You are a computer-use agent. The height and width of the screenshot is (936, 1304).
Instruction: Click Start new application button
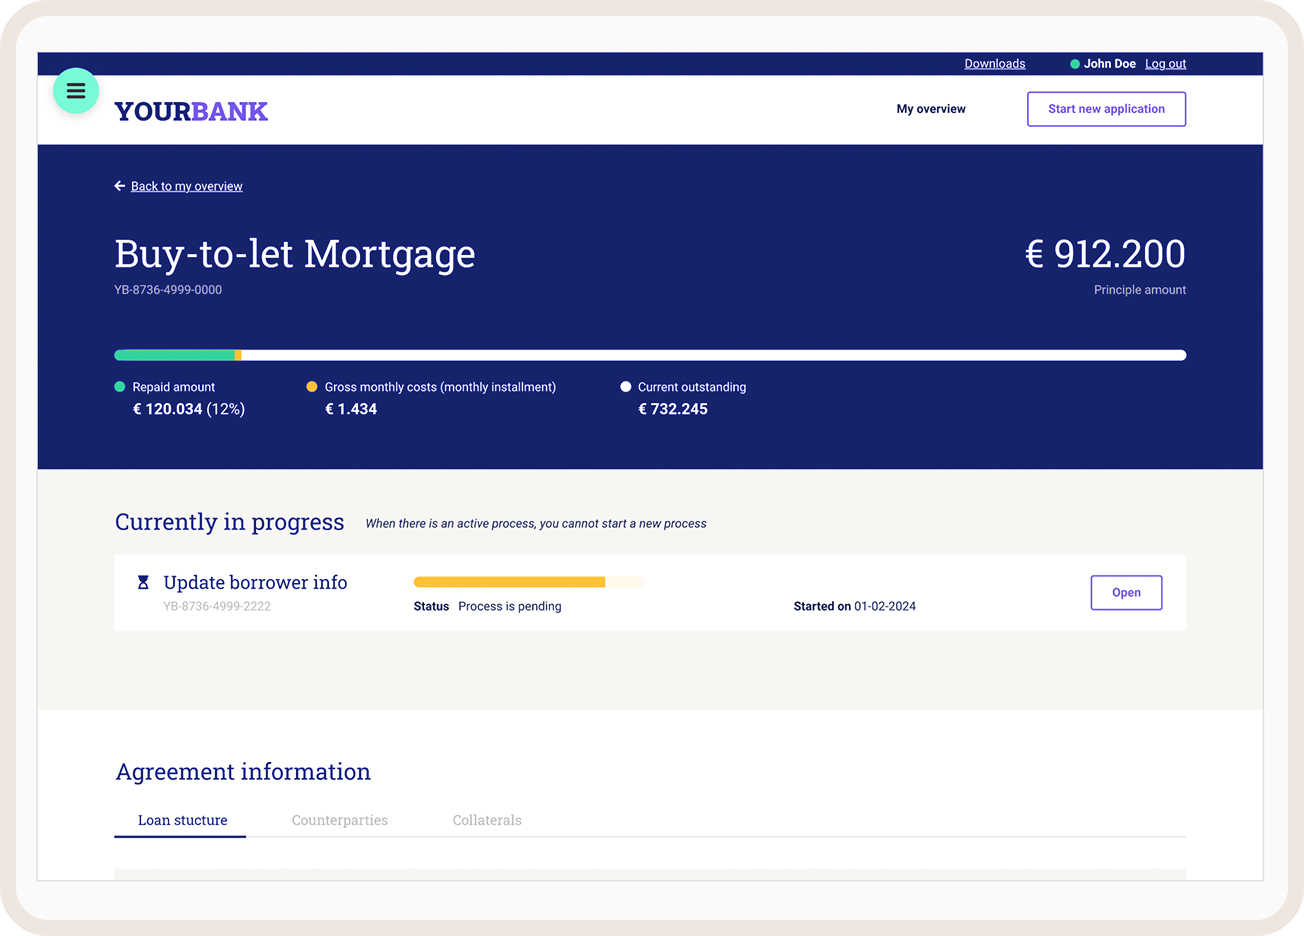click(x=1107, y=109)
